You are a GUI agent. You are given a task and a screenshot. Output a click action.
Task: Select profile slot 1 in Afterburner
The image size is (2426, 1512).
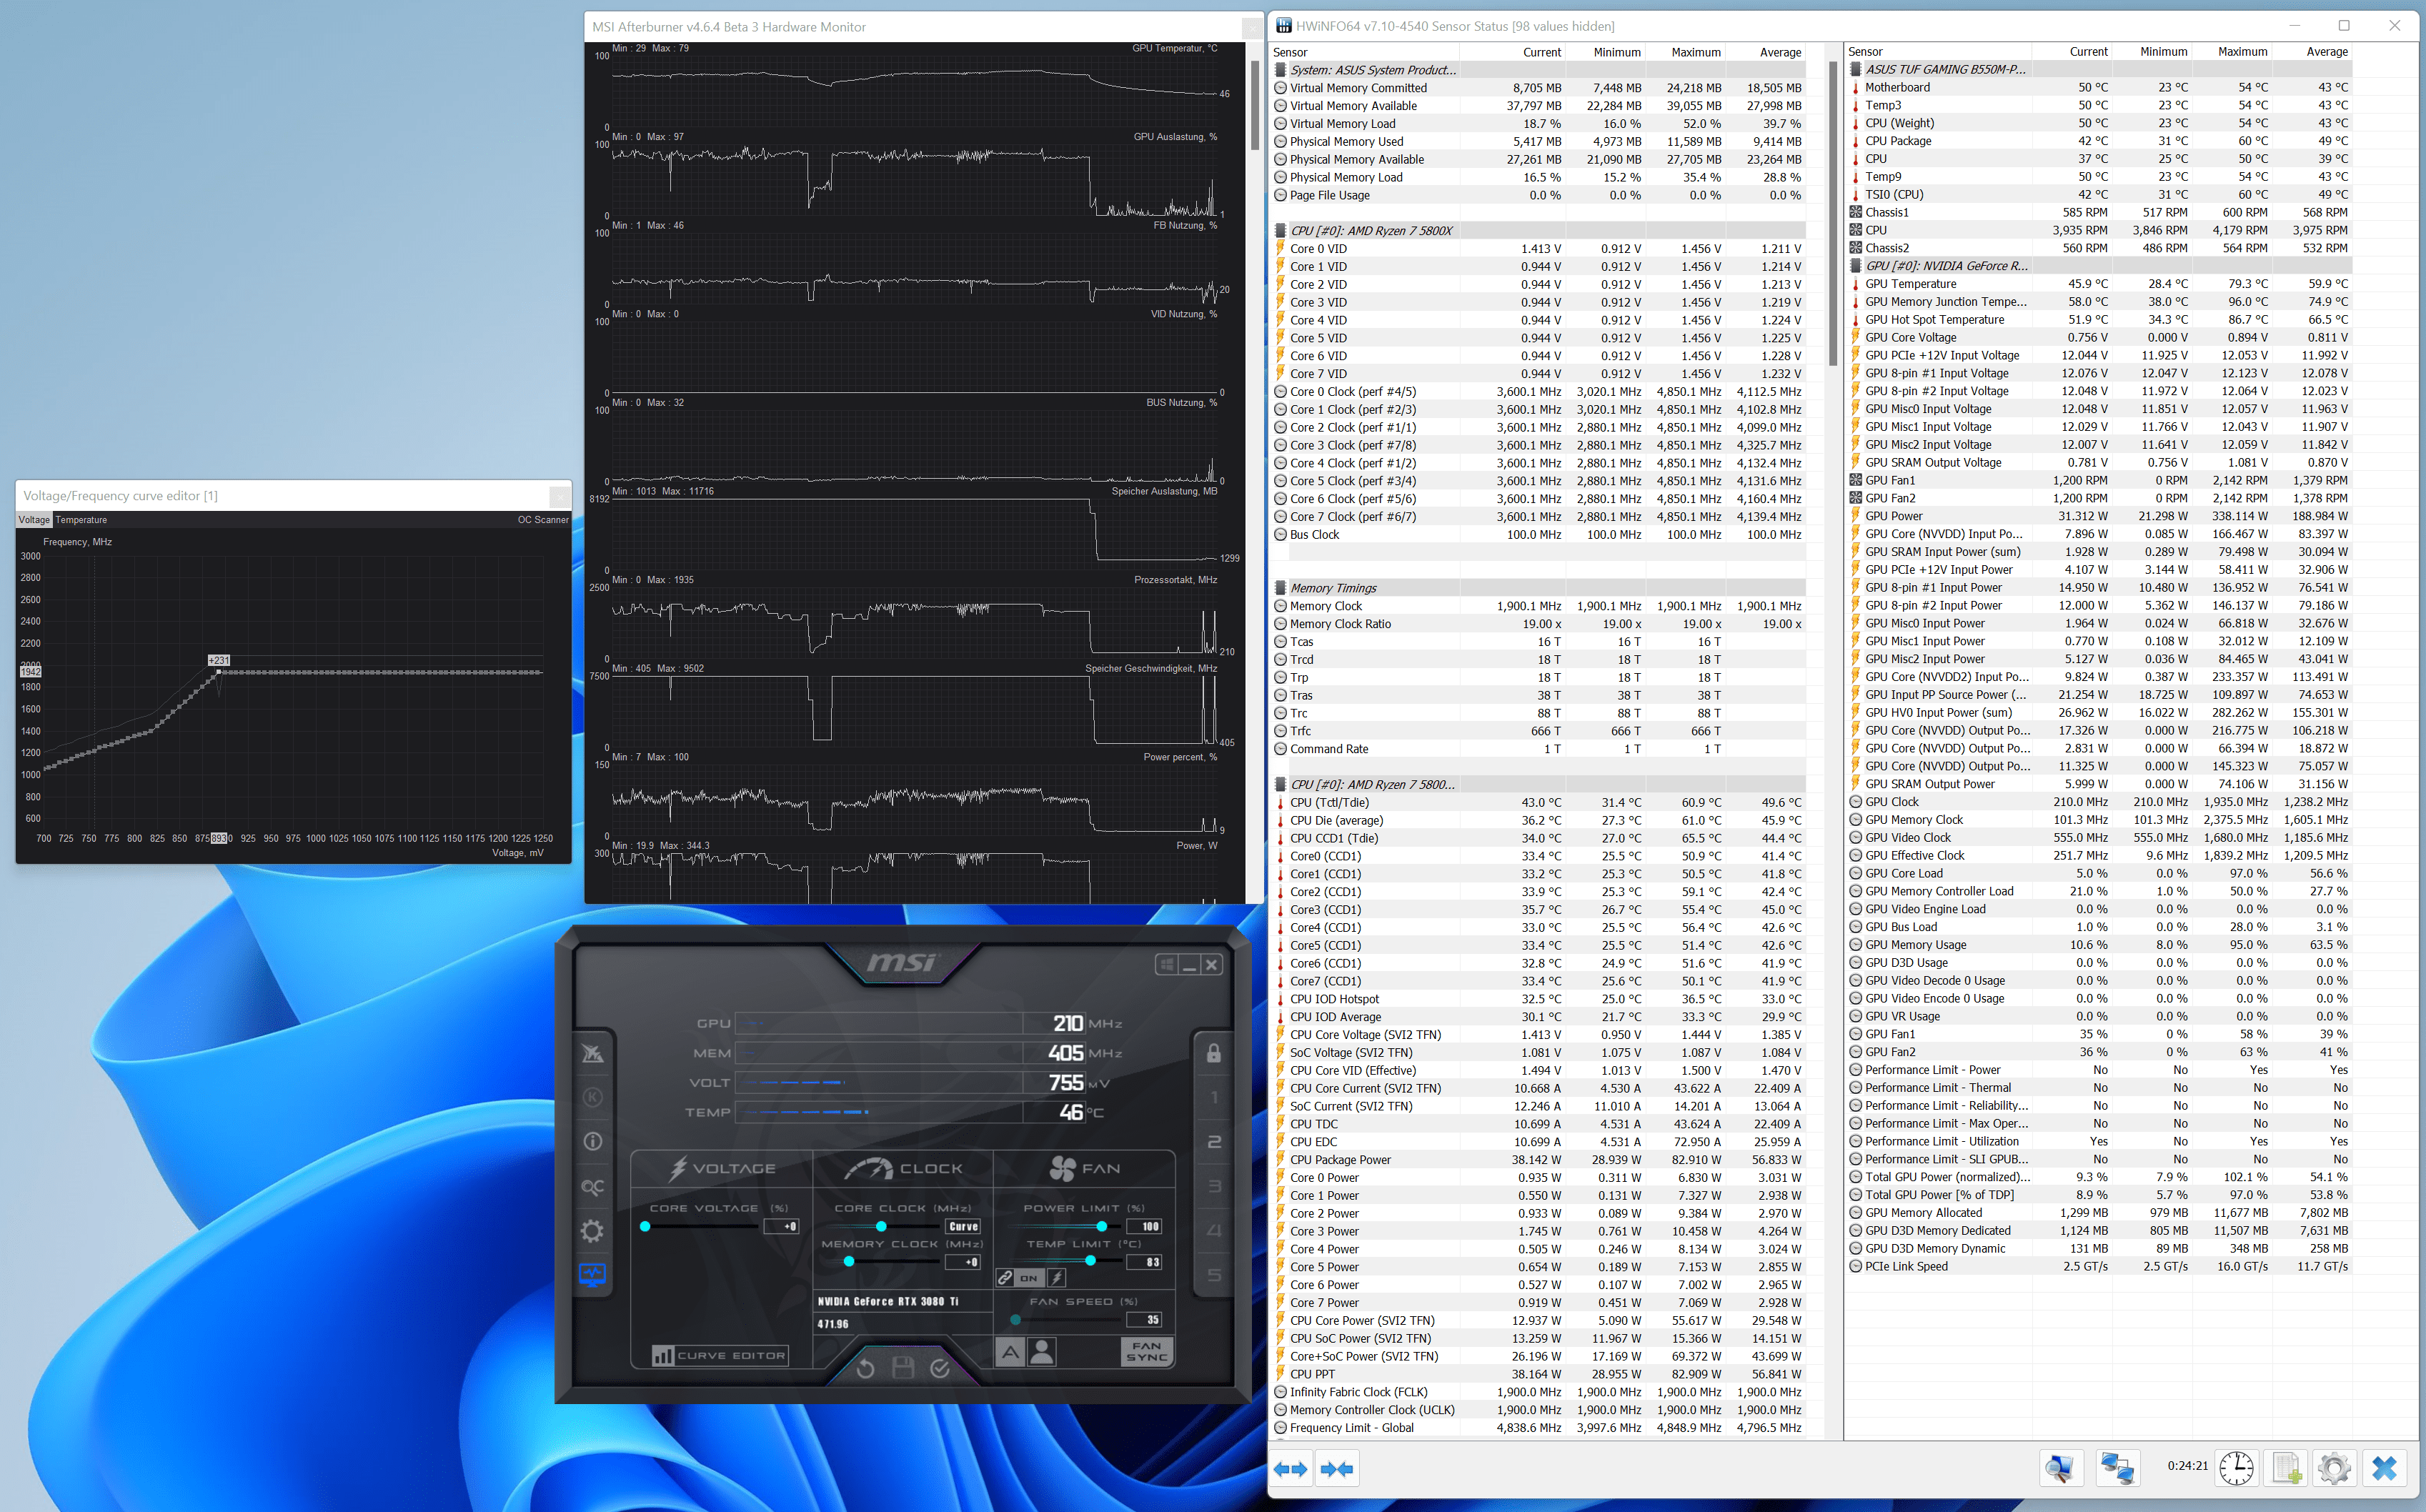click(1214, 1097)
